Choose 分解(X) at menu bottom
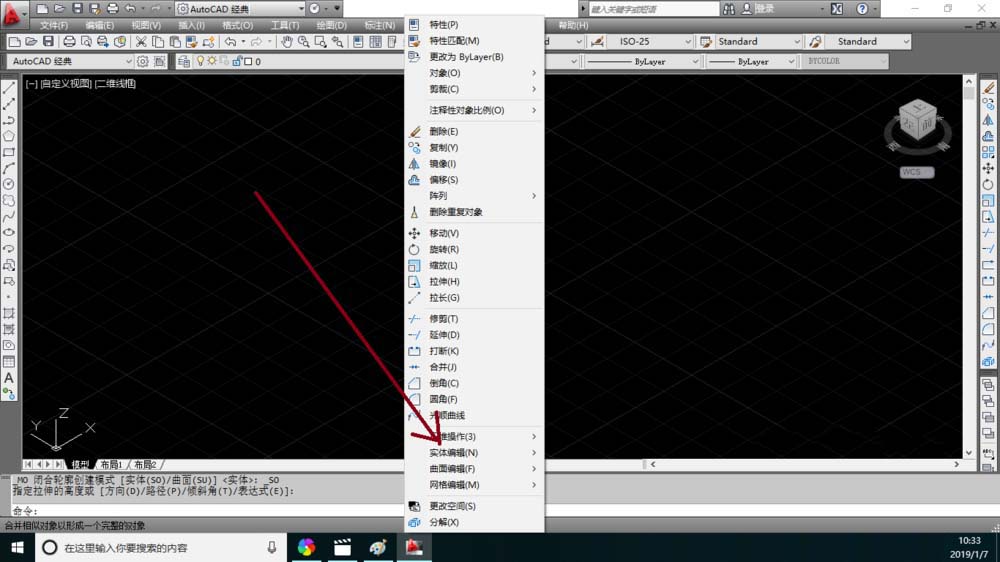 coord(474,522)
